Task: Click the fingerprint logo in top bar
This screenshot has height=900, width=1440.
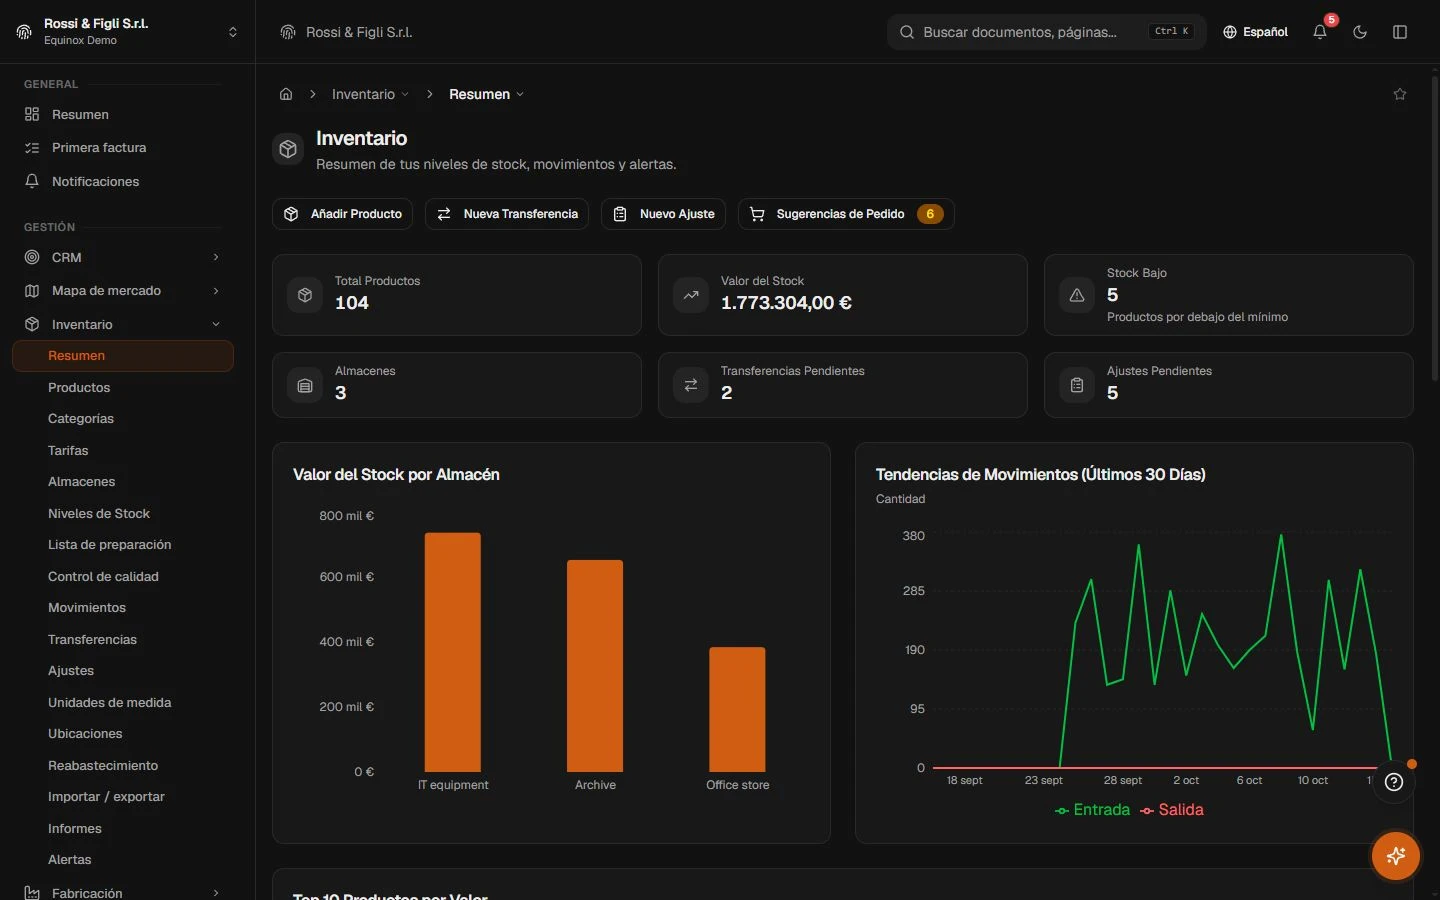Action: (288, 32)
